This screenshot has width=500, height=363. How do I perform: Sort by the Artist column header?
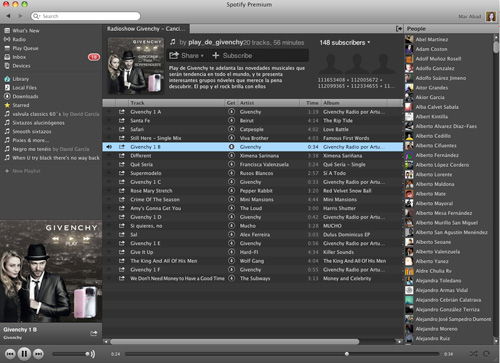247,103
